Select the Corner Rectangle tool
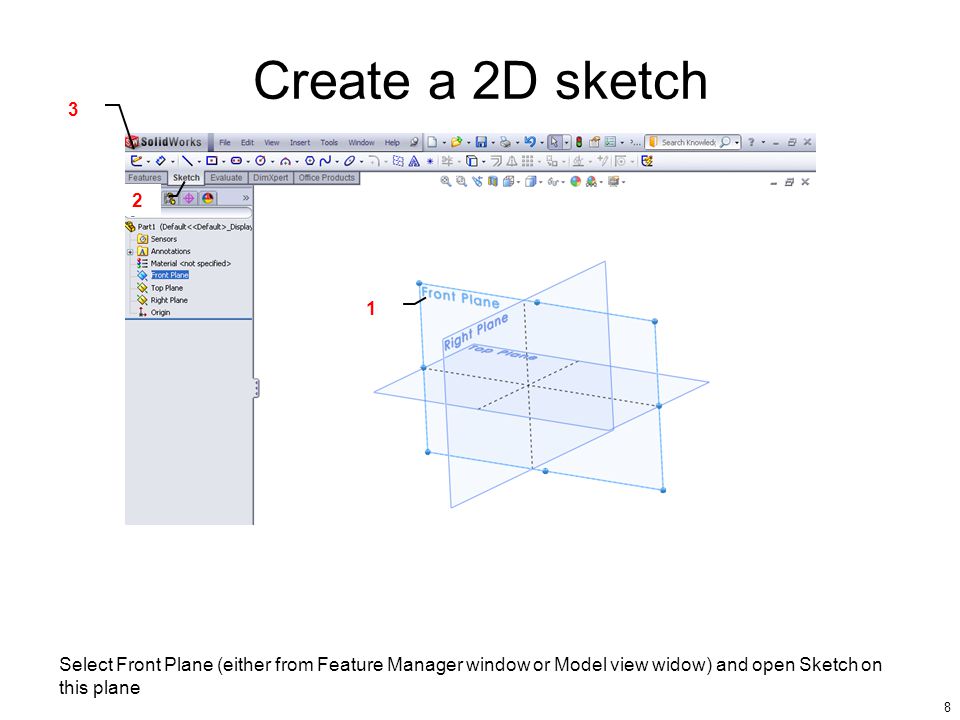Viewport: 960px width, 720px height. point(211,161)
